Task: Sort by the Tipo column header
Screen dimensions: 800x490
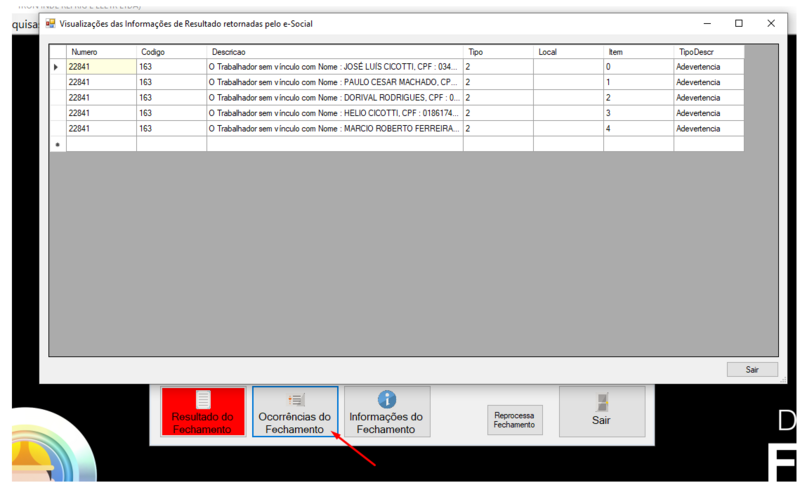Action: (498, 52)
